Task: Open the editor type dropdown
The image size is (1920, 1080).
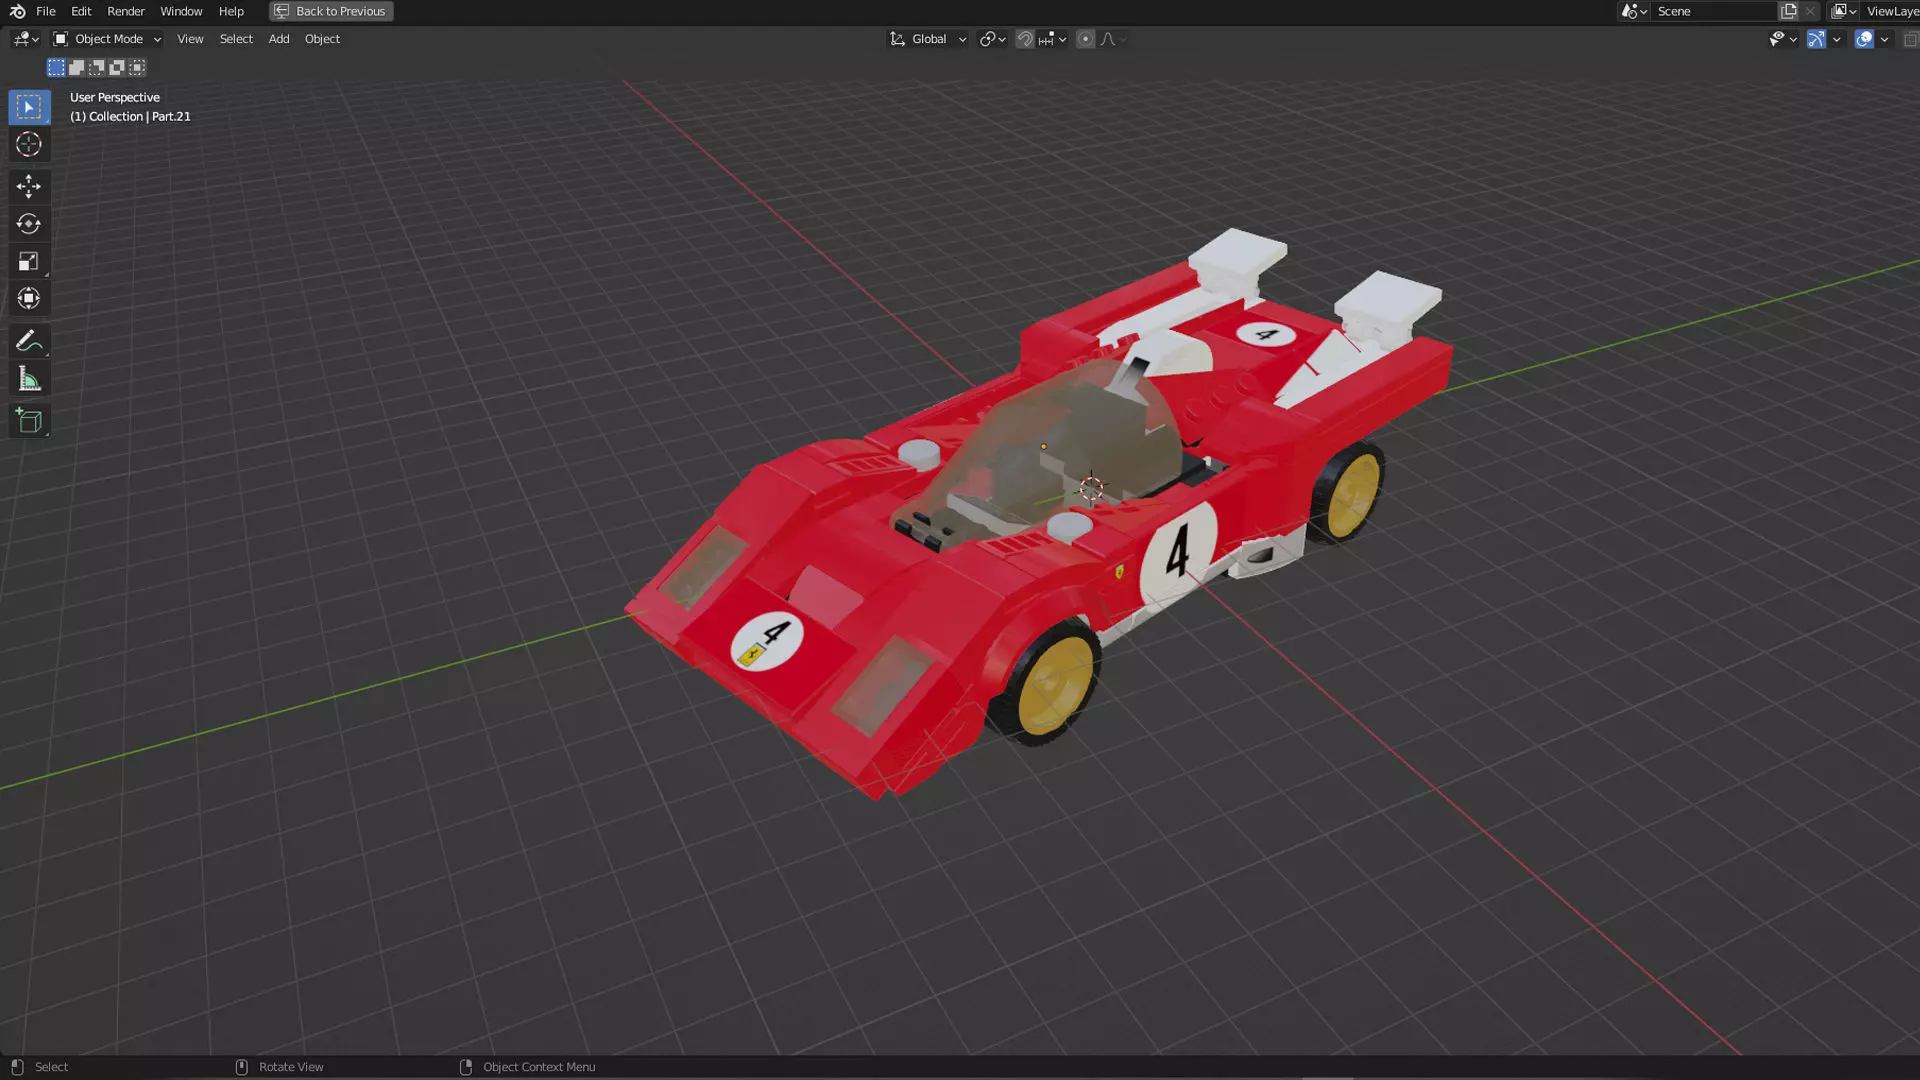Action: tap(26, 39)
